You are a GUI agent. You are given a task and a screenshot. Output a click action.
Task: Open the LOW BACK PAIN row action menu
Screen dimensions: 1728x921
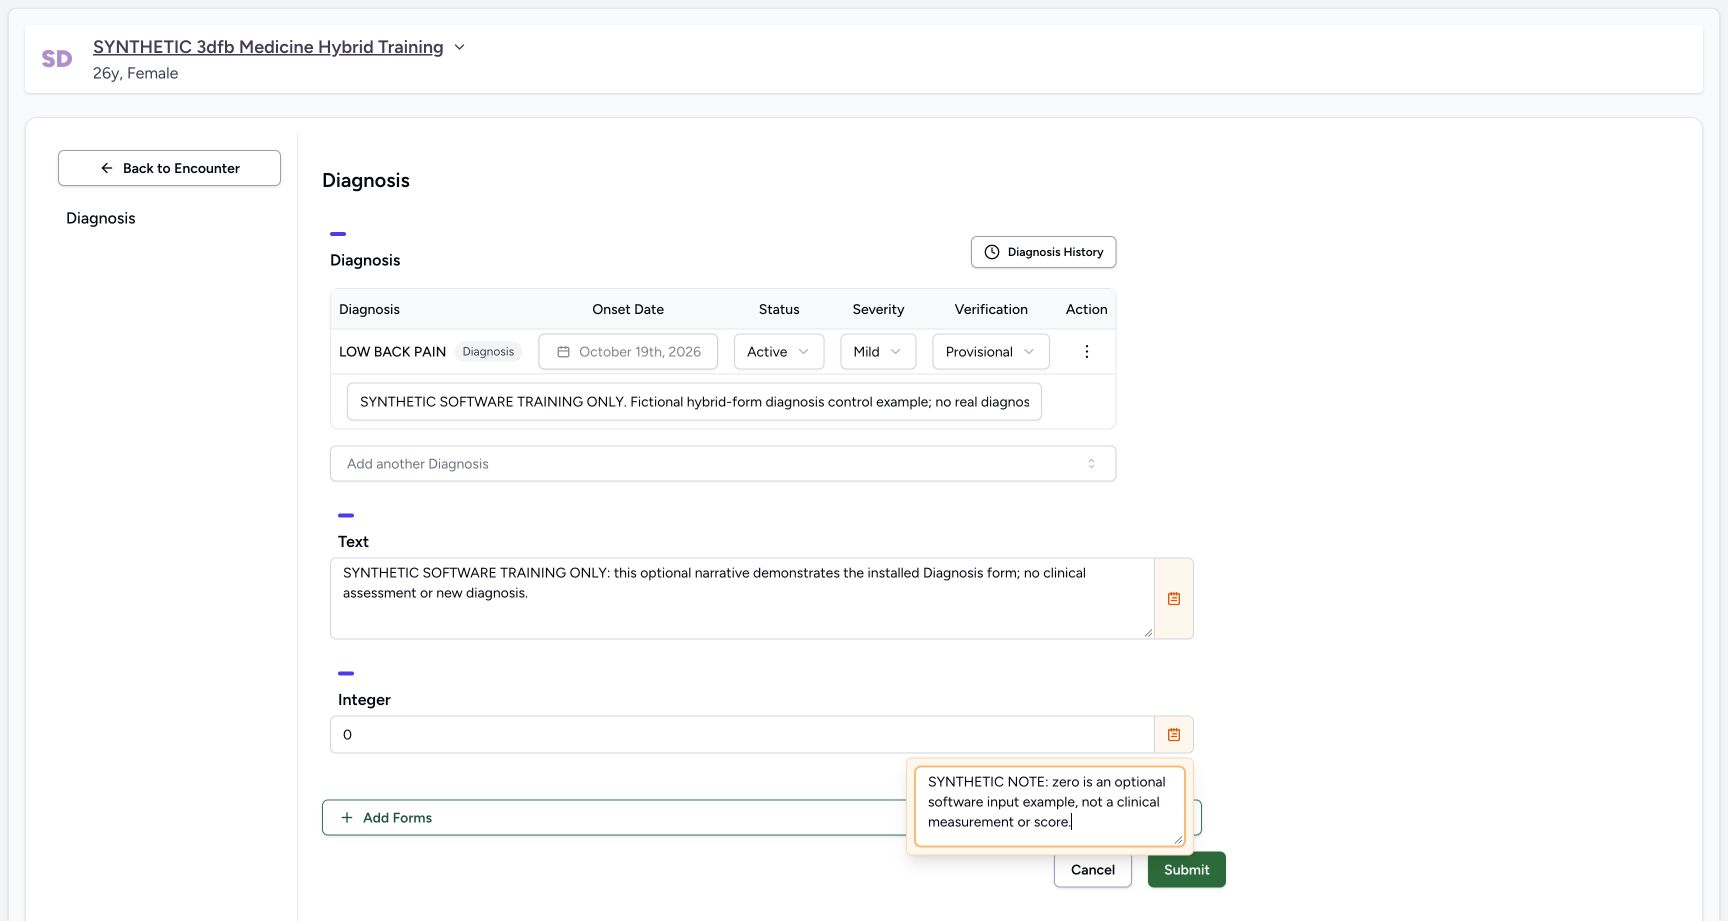tap(1087, 352)
